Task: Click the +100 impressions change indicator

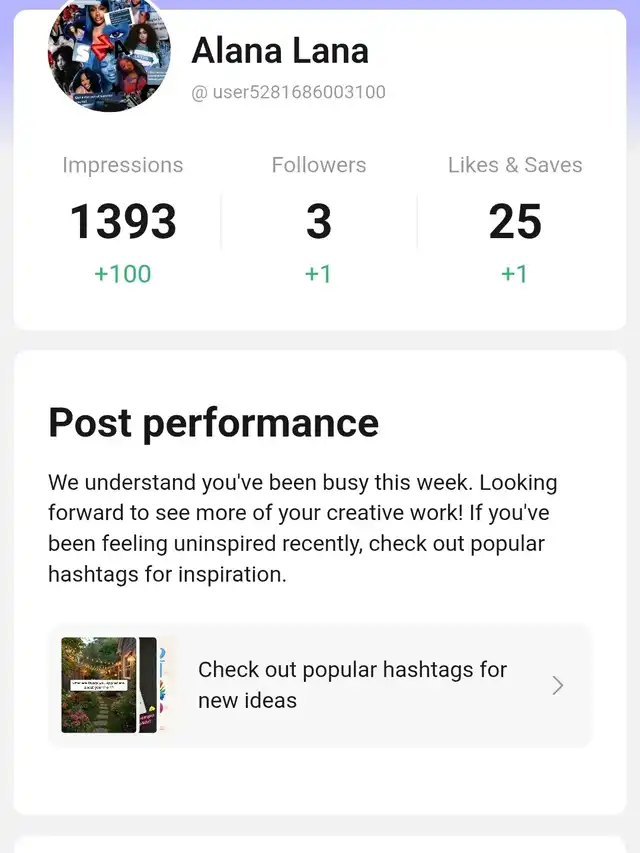Action: pyautogui.click(x=123, y=274)
